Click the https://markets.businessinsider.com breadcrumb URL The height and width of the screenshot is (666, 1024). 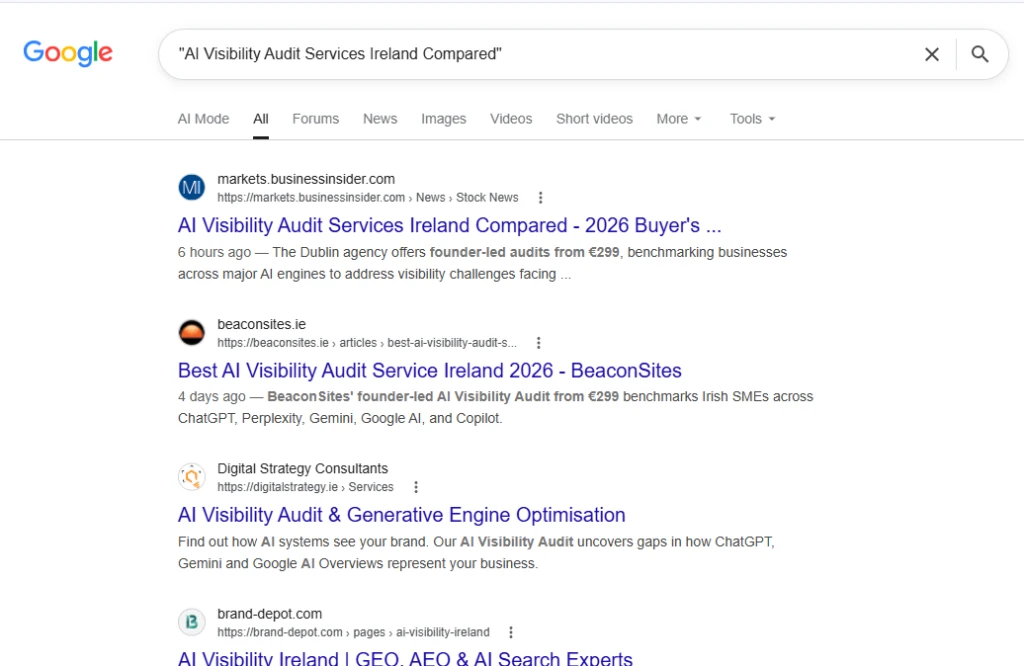click(368, 197)
